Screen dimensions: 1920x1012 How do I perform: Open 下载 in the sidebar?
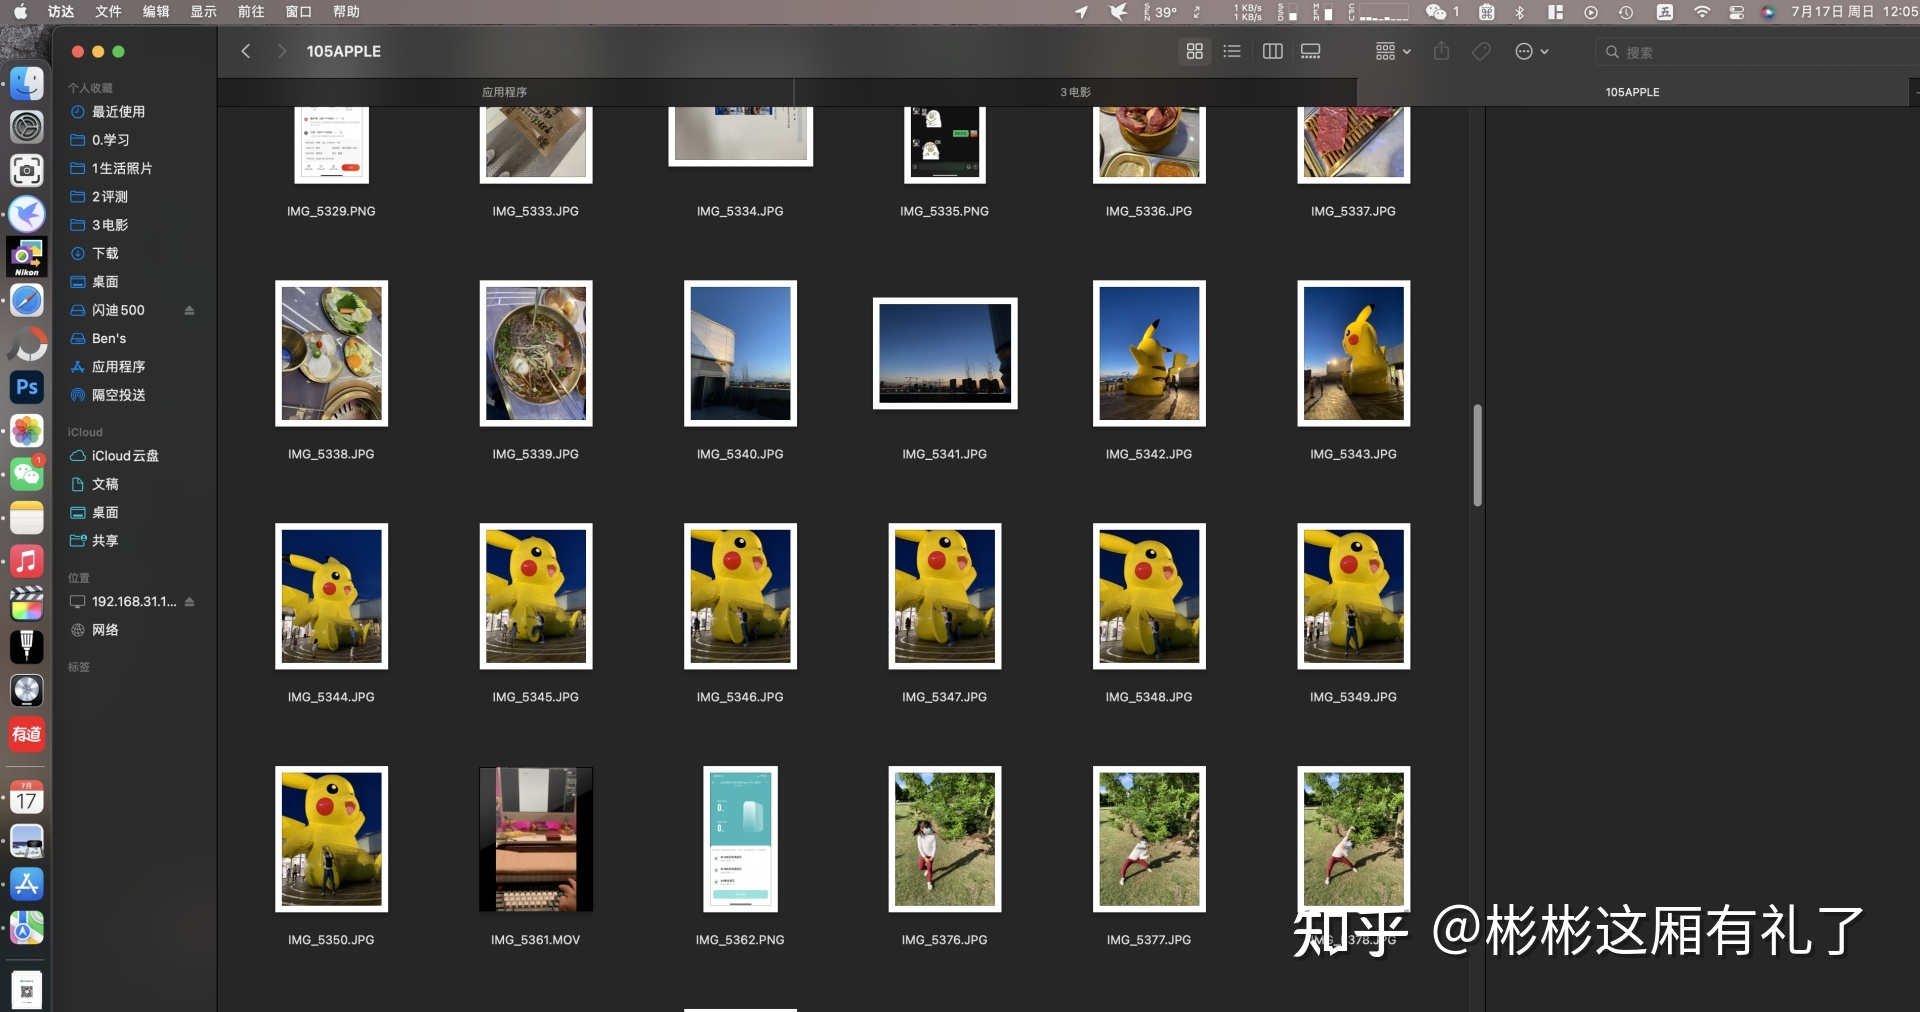tap(105, 253)
